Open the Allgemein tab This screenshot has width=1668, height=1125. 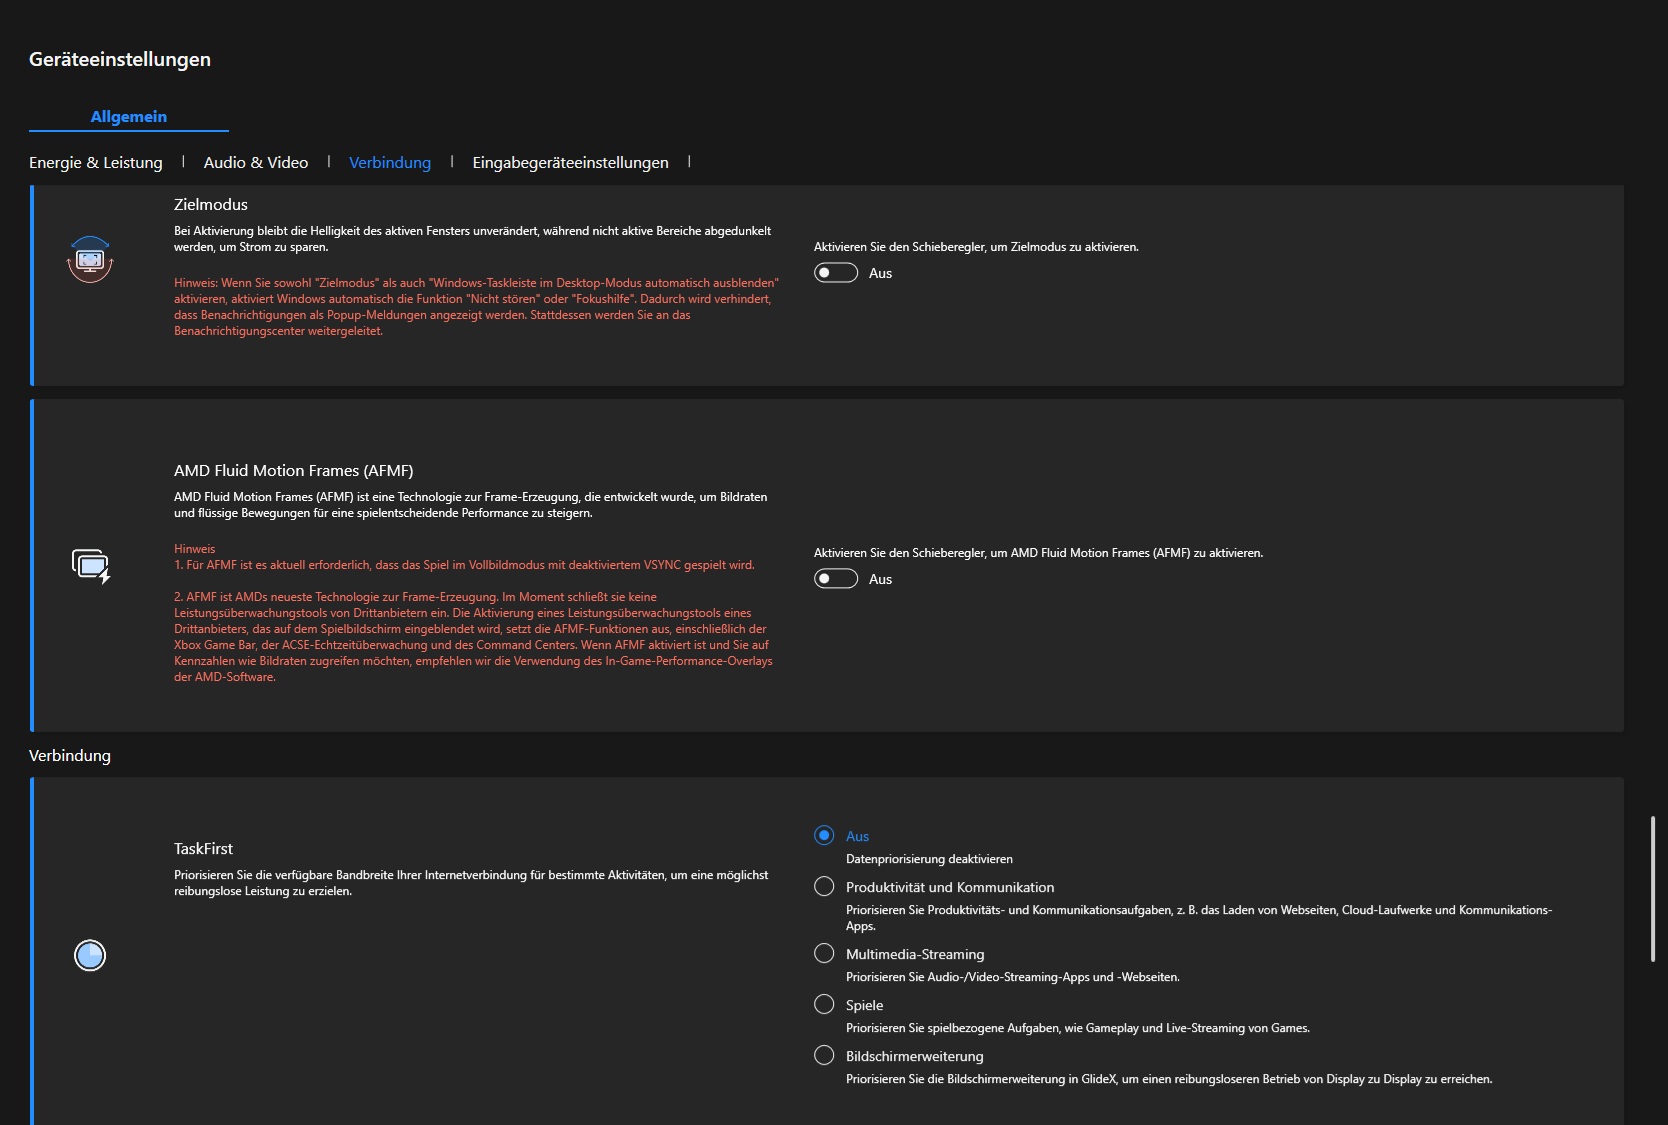click(x=129, y=116)
